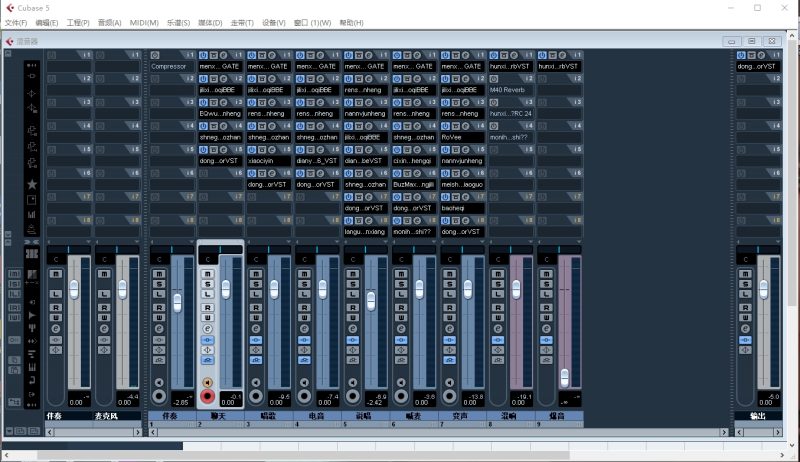Open the hunxi...?RC 24 insert slot menu

pyautogui.click(x=511, y=114)
